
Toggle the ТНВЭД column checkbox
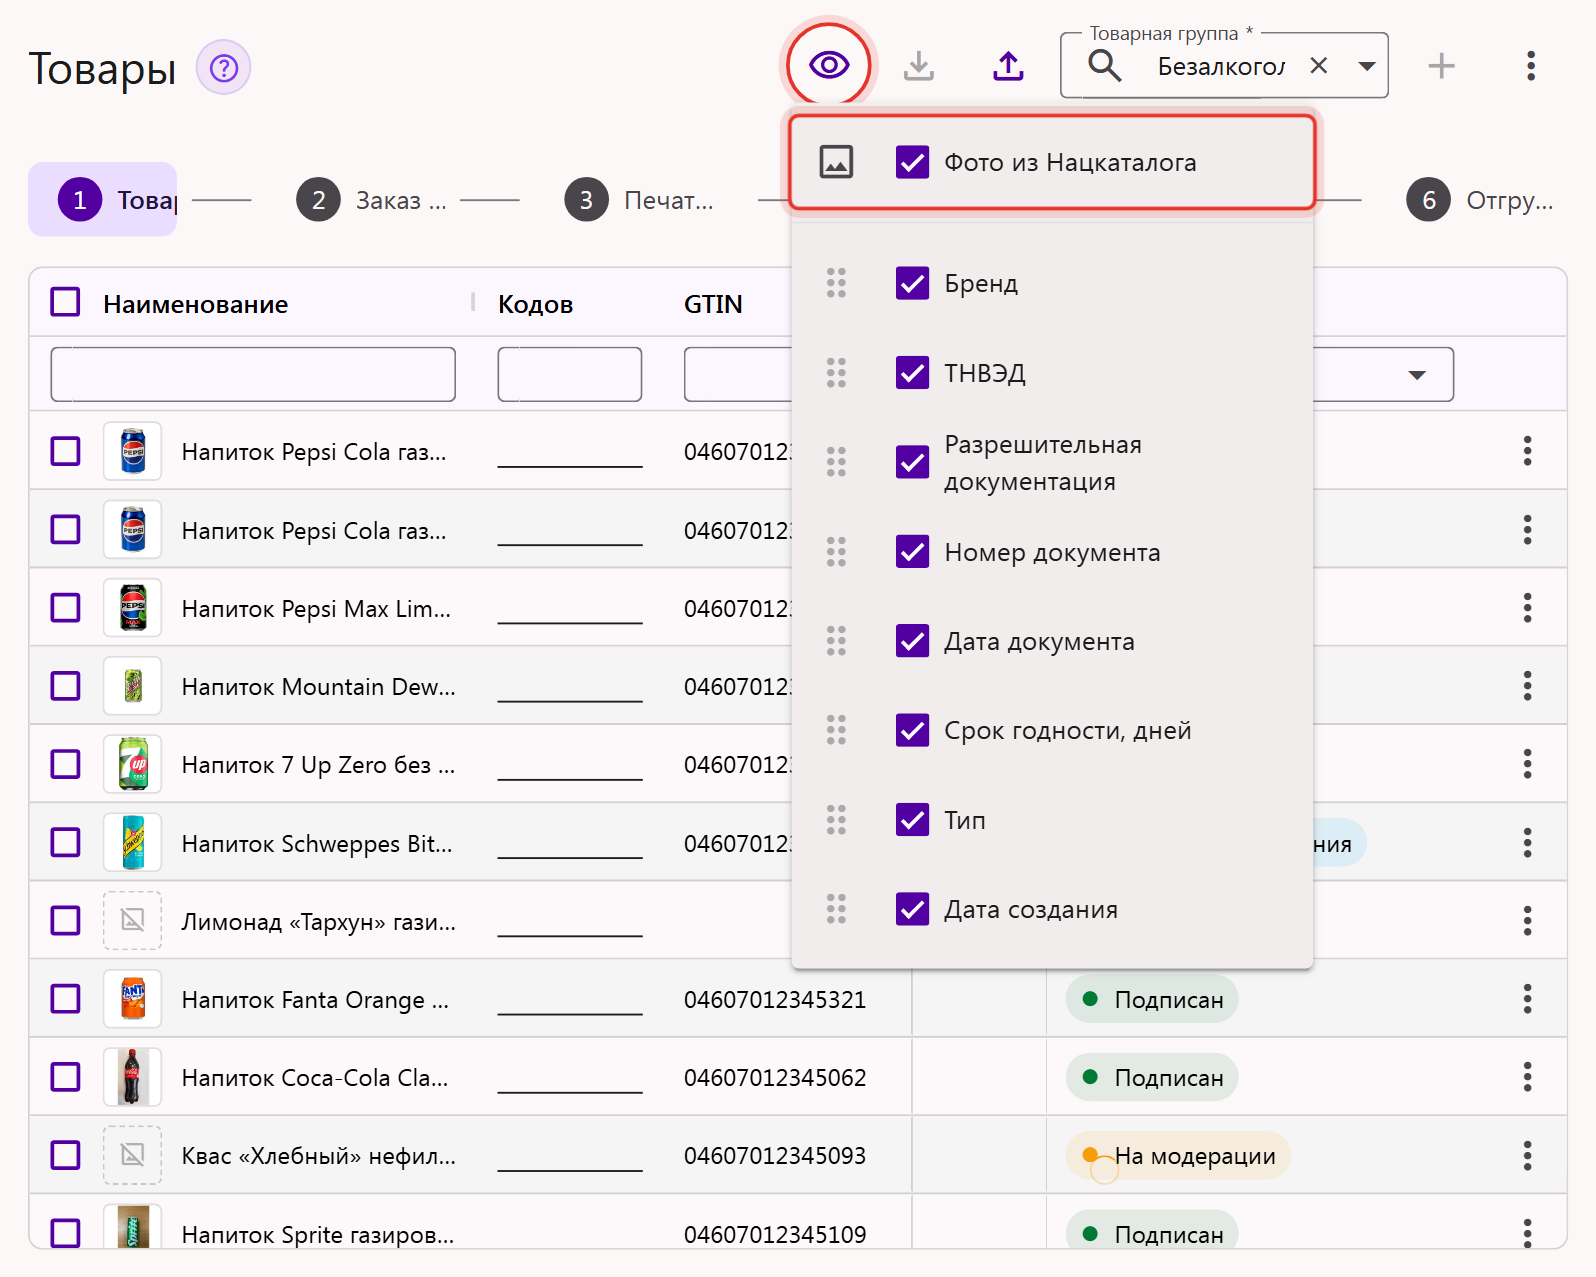912,373
